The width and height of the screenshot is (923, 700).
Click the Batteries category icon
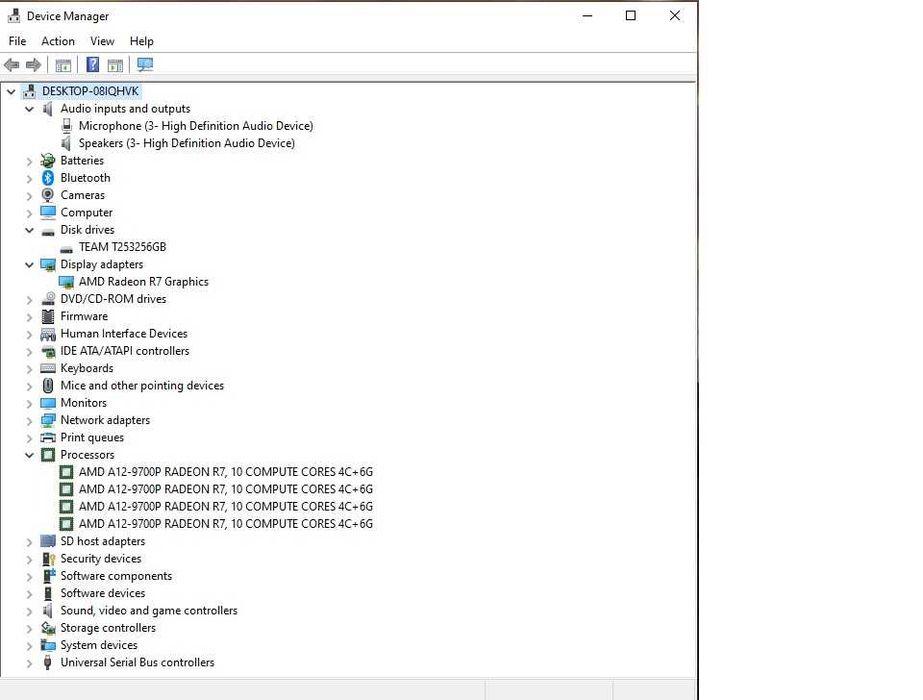pos(48,160)
